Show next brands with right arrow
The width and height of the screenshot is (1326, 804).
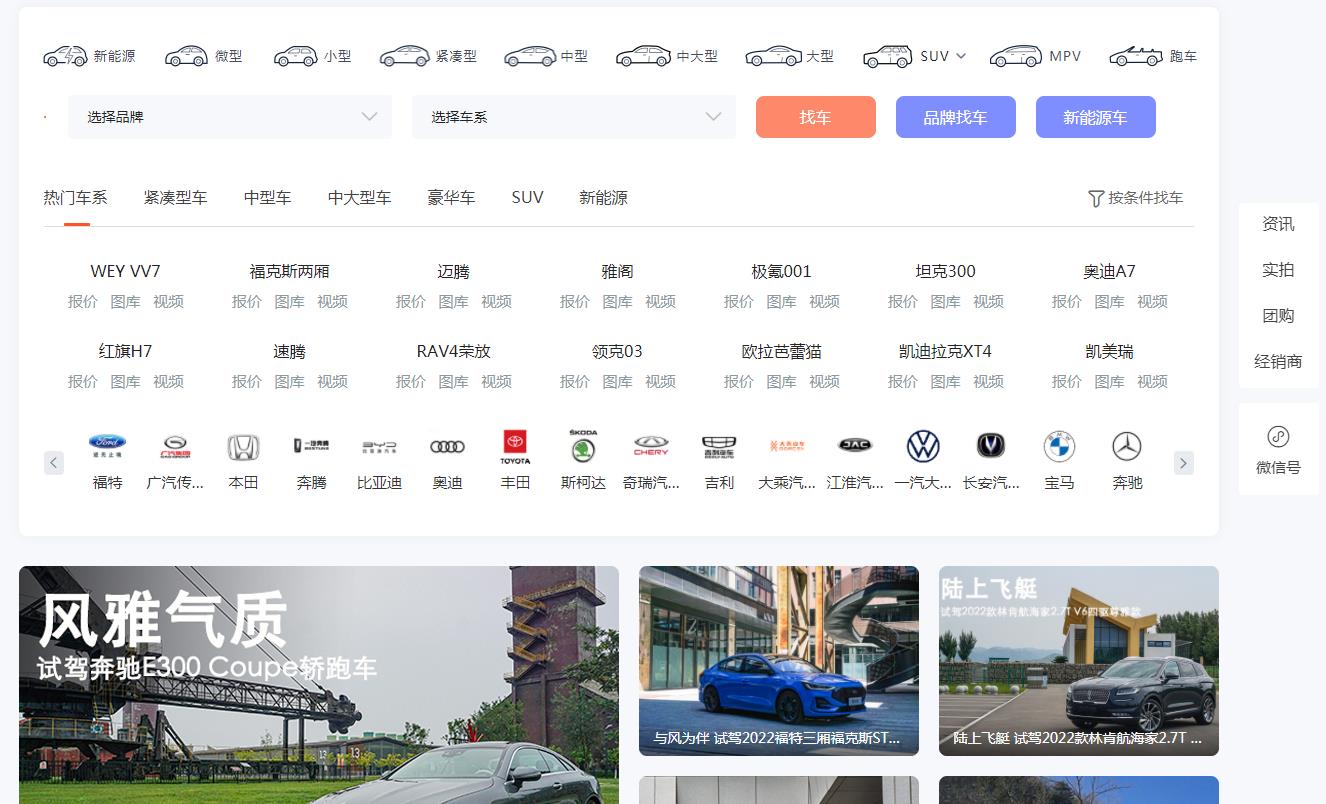[x=1183, y=463]
